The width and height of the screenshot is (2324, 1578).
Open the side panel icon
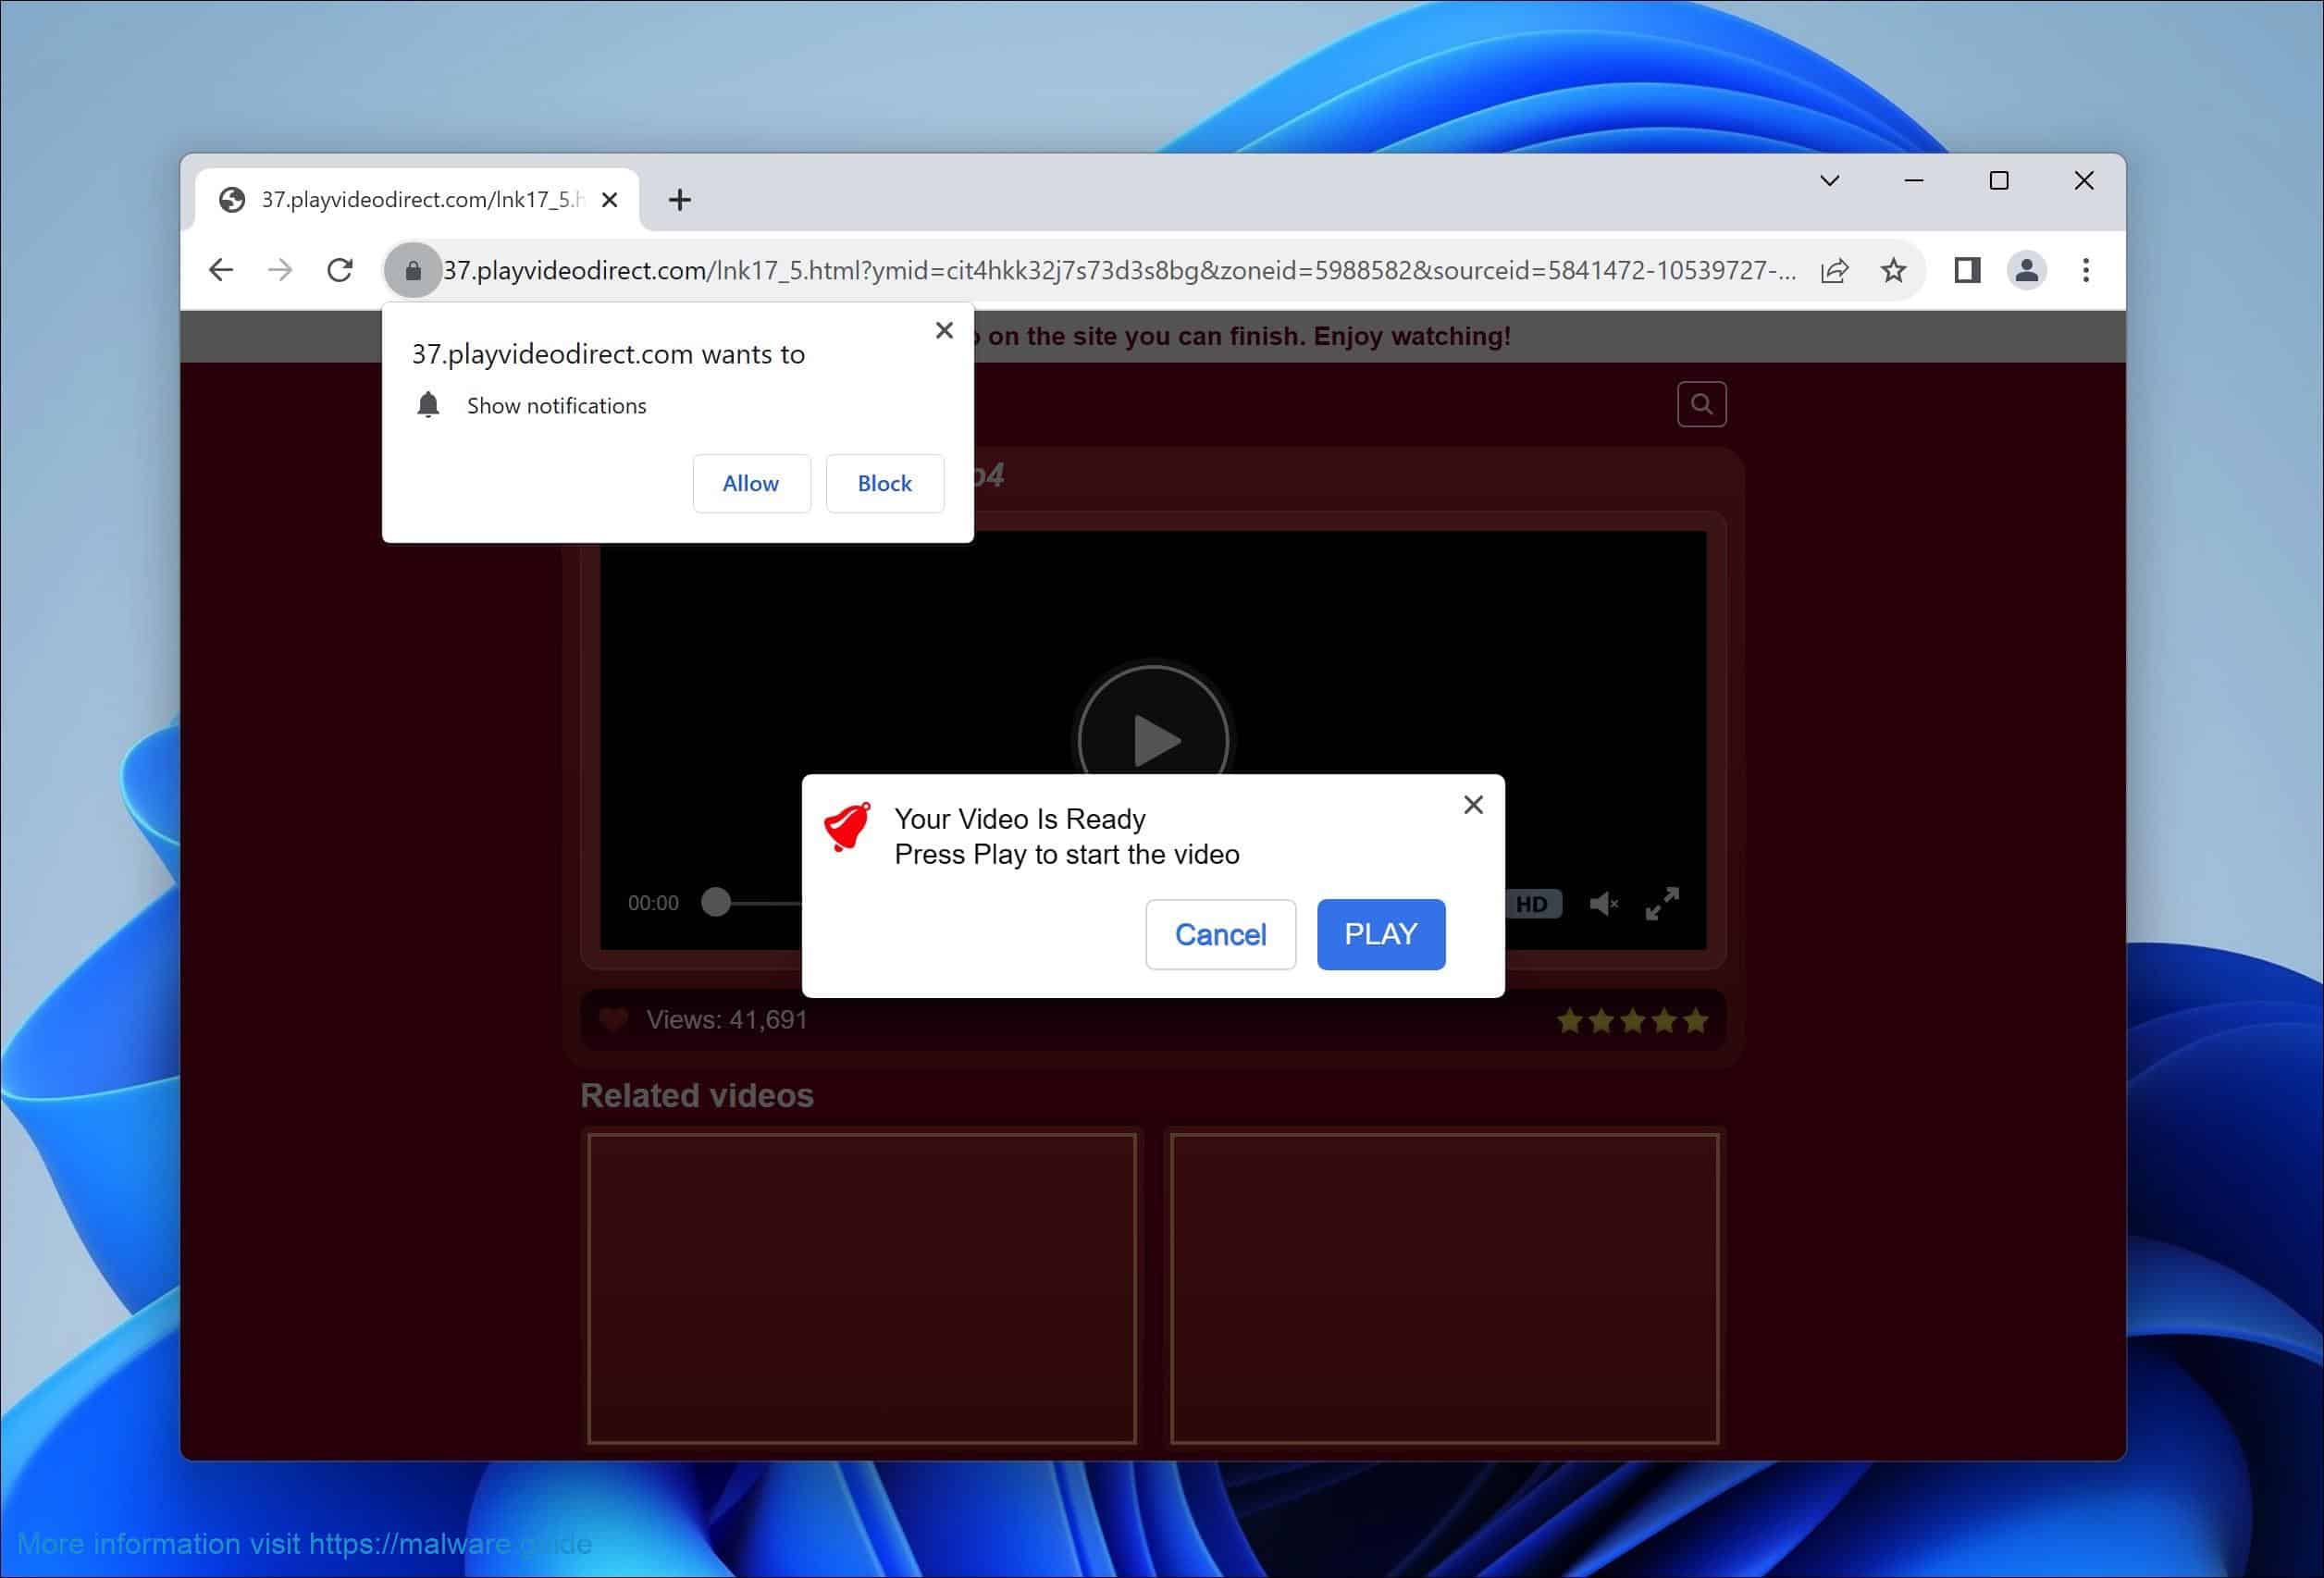coord(1967,270)
